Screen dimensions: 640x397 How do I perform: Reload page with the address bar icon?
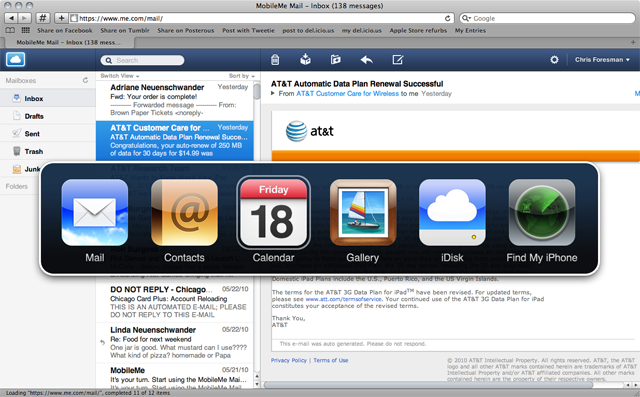point(447,18)
